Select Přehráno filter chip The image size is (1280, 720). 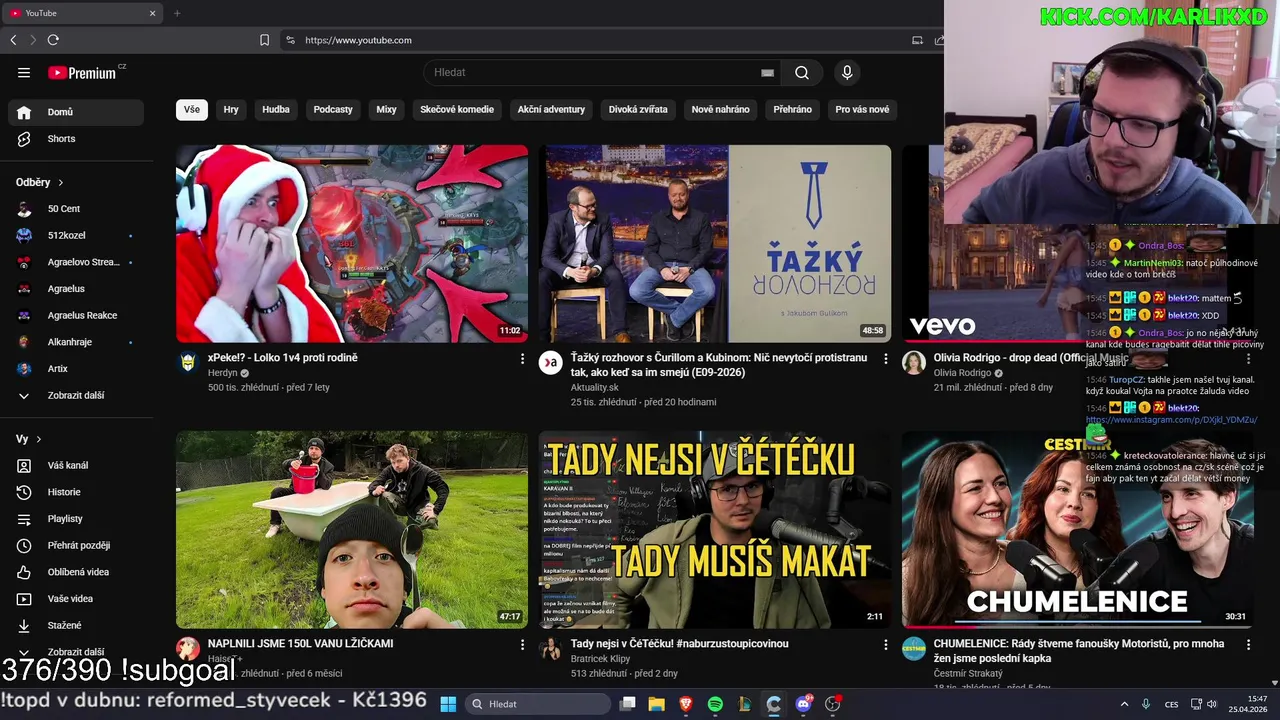(x=792, y=109)
